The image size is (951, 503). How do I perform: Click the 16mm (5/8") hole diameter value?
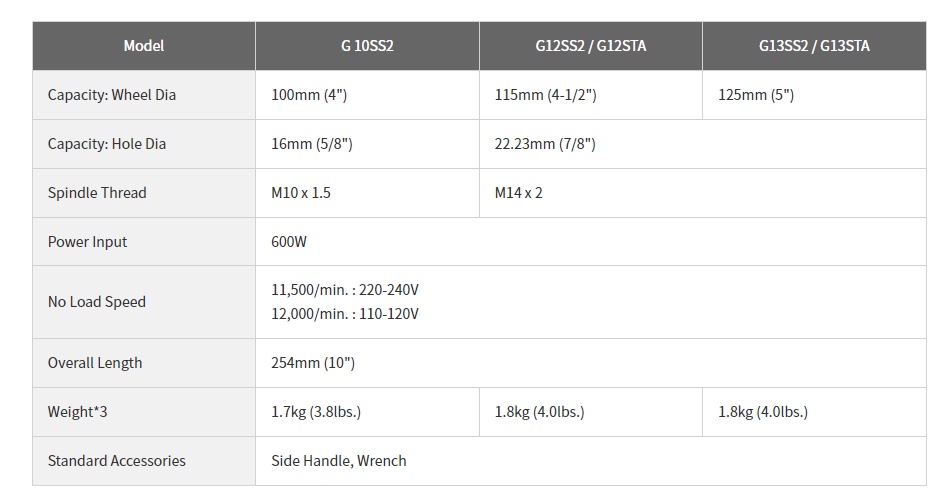[312, 144]
